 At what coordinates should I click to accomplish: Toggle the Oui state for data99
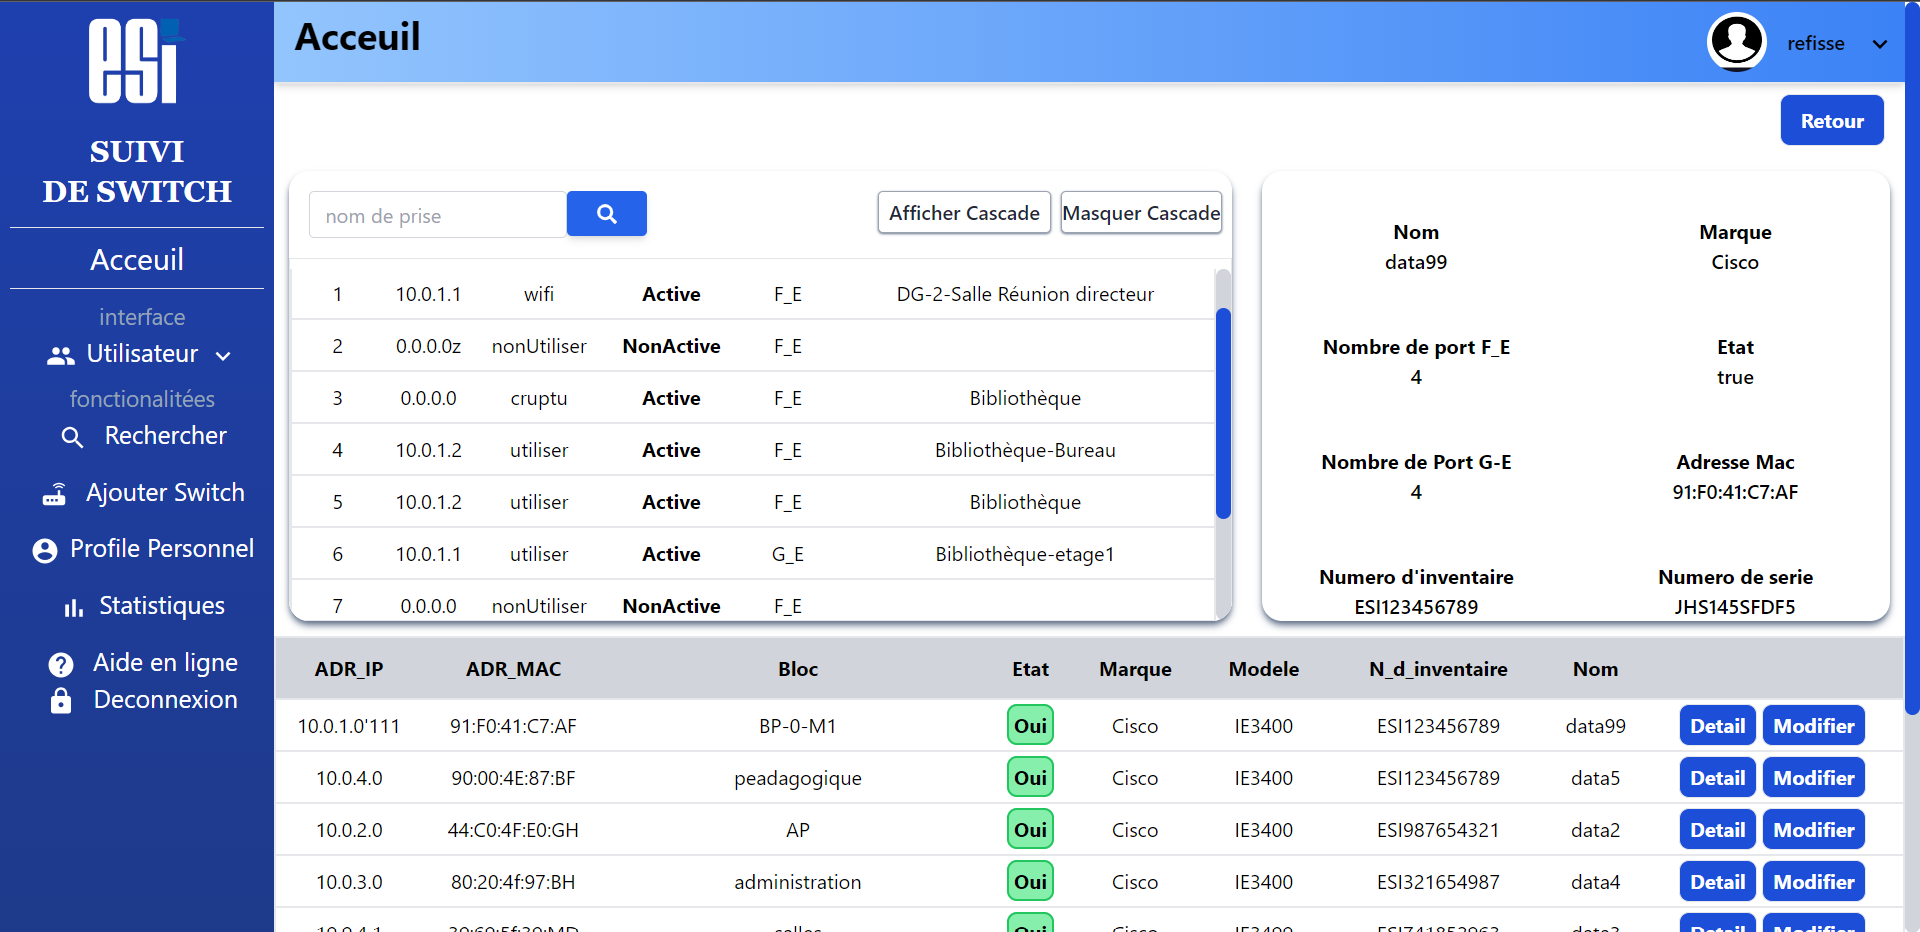[1030, 725]
